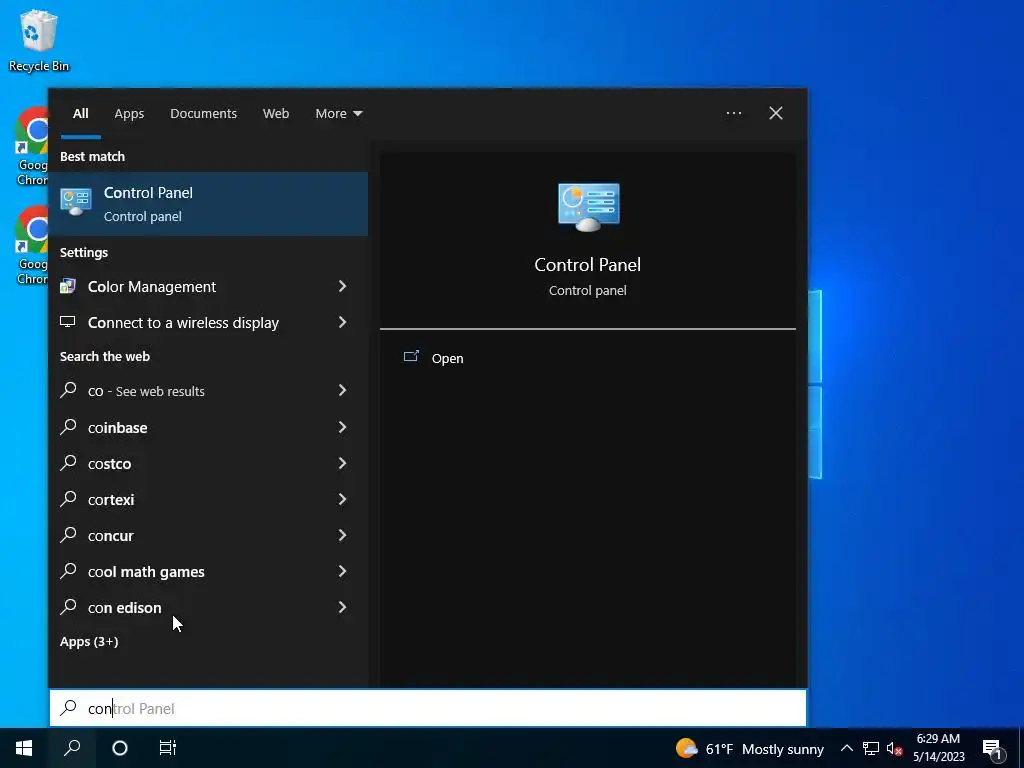This screenshot has height=768, width=1024.
Task: Click the taskbar Search icon
Action: (x=72, y=748)
